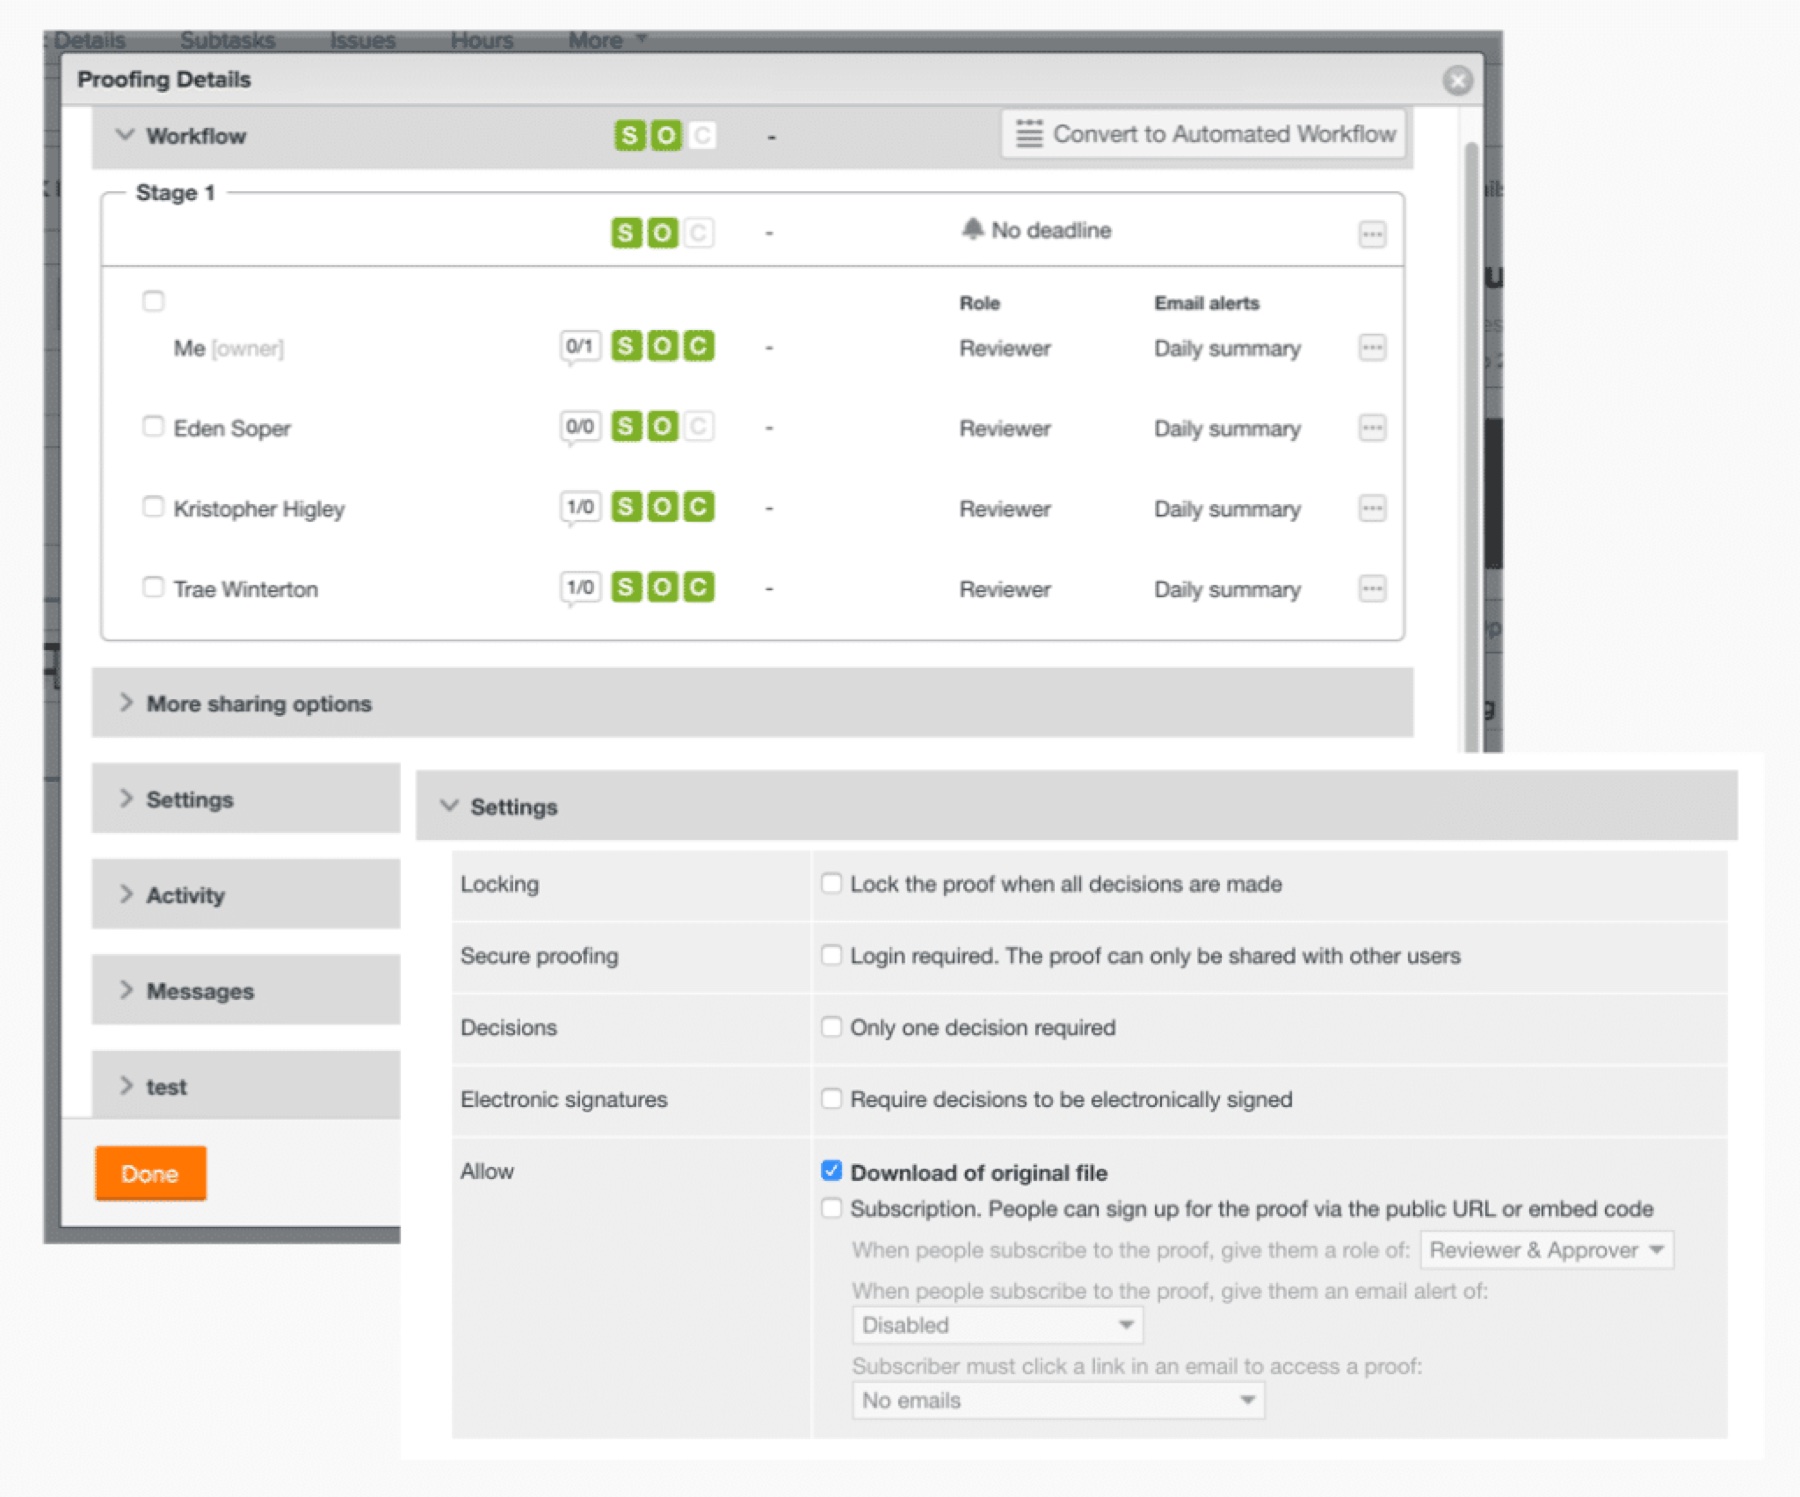
Task: Enable Lock the proof when all decisions are made
Action: tap(831, 883)
